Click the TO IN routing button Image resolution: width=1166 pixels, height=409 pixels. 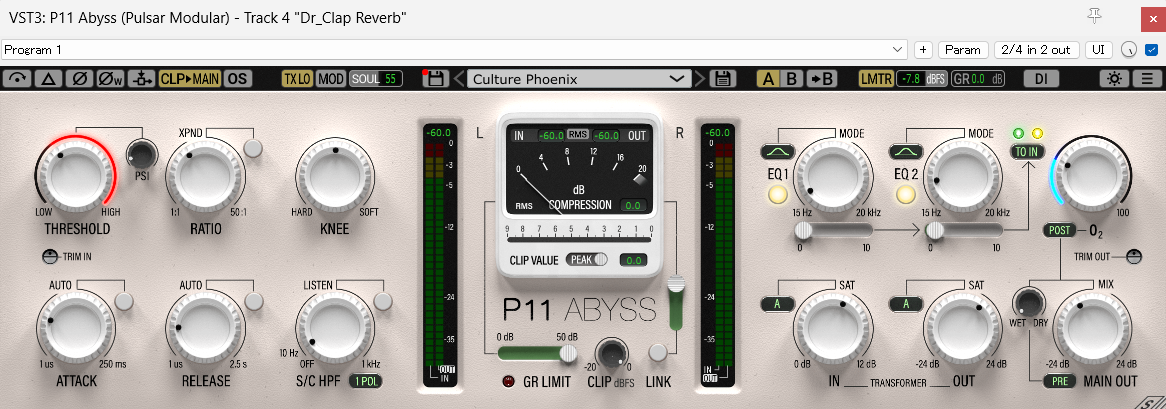coord(1028,151)
